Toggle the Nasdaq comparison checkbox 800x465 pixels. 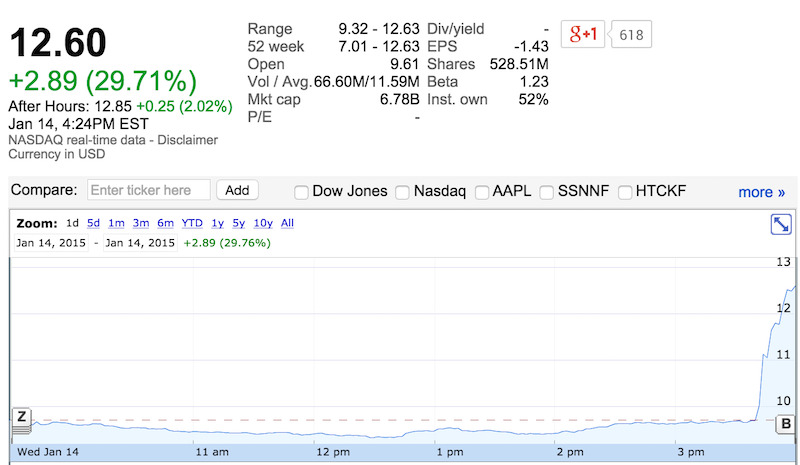pos(402,192)
